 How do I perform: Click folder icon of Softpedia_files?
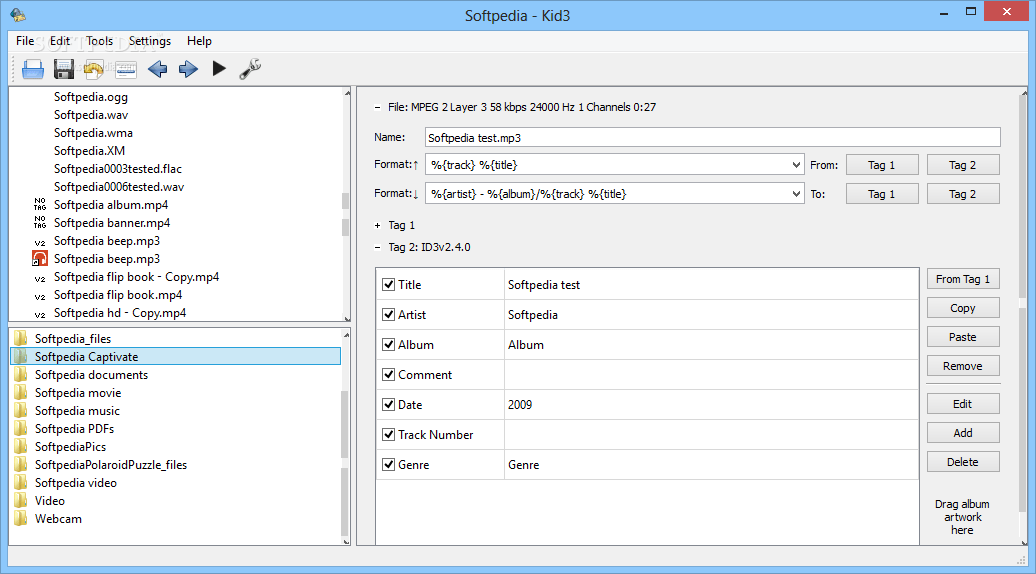pyautogui.click(x=21, y=338)
